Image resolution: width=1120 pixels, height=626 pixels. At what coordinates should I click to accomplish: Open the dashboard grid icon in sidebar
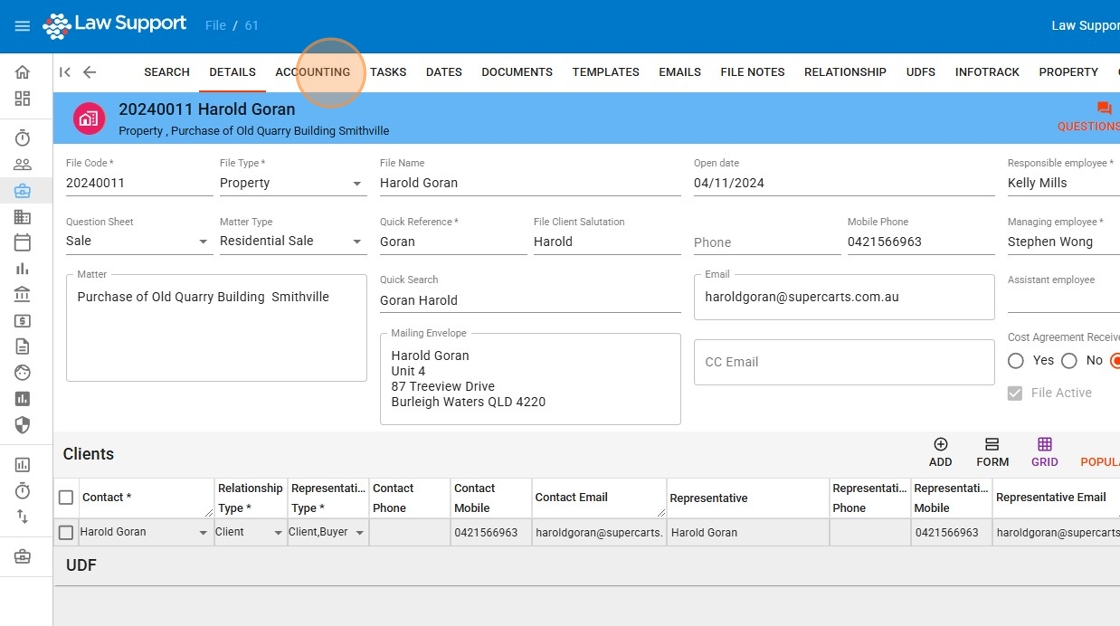[x=22, y=99]
